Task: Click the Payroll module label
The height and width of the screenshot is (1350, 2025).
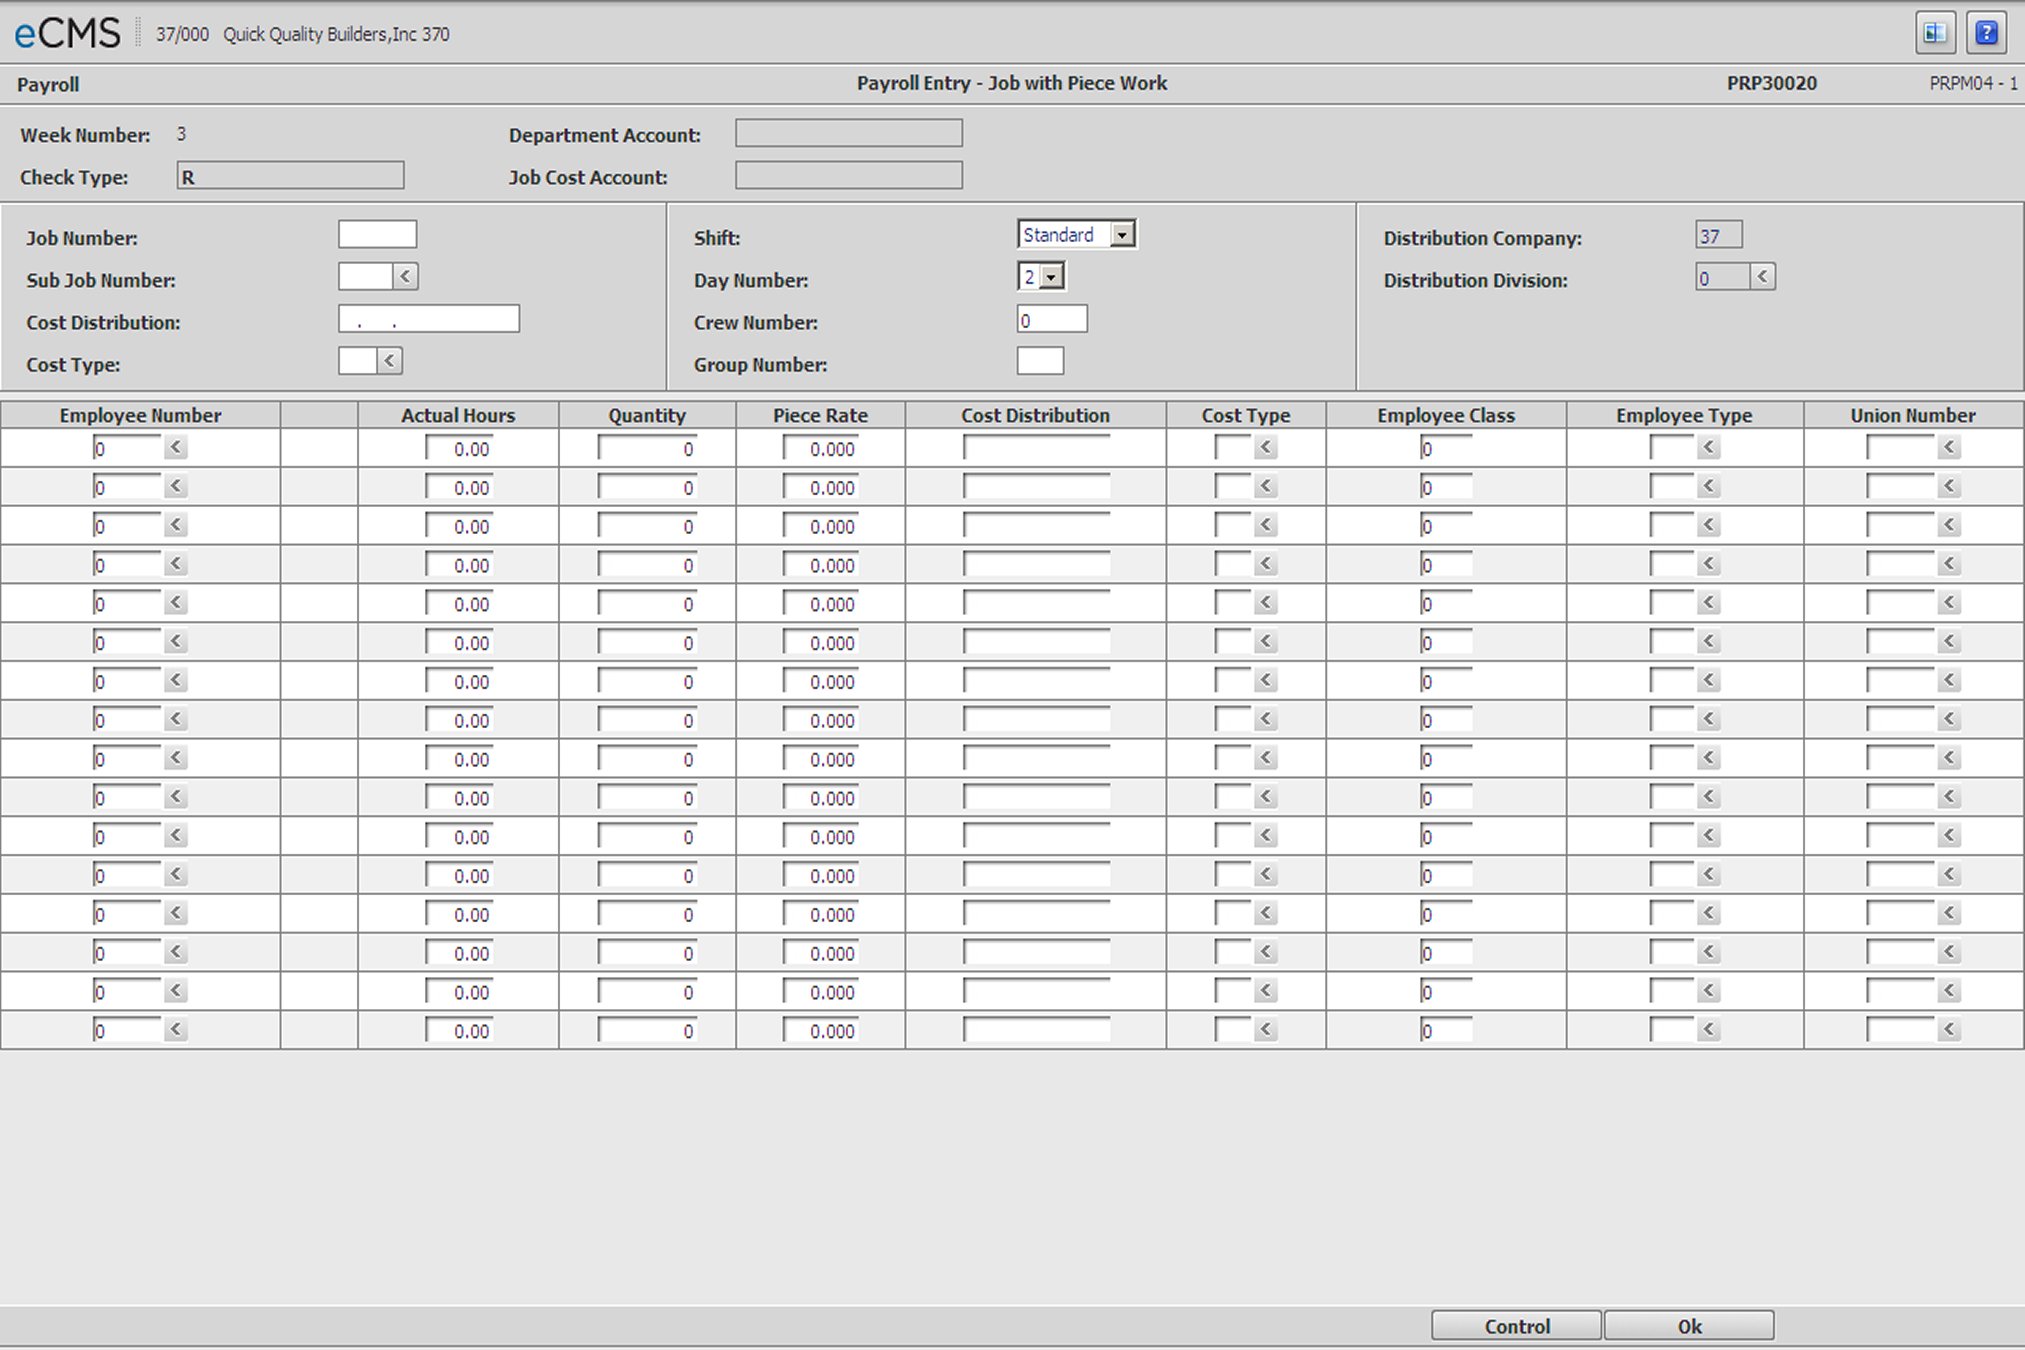Action: (x=48, y=85)
